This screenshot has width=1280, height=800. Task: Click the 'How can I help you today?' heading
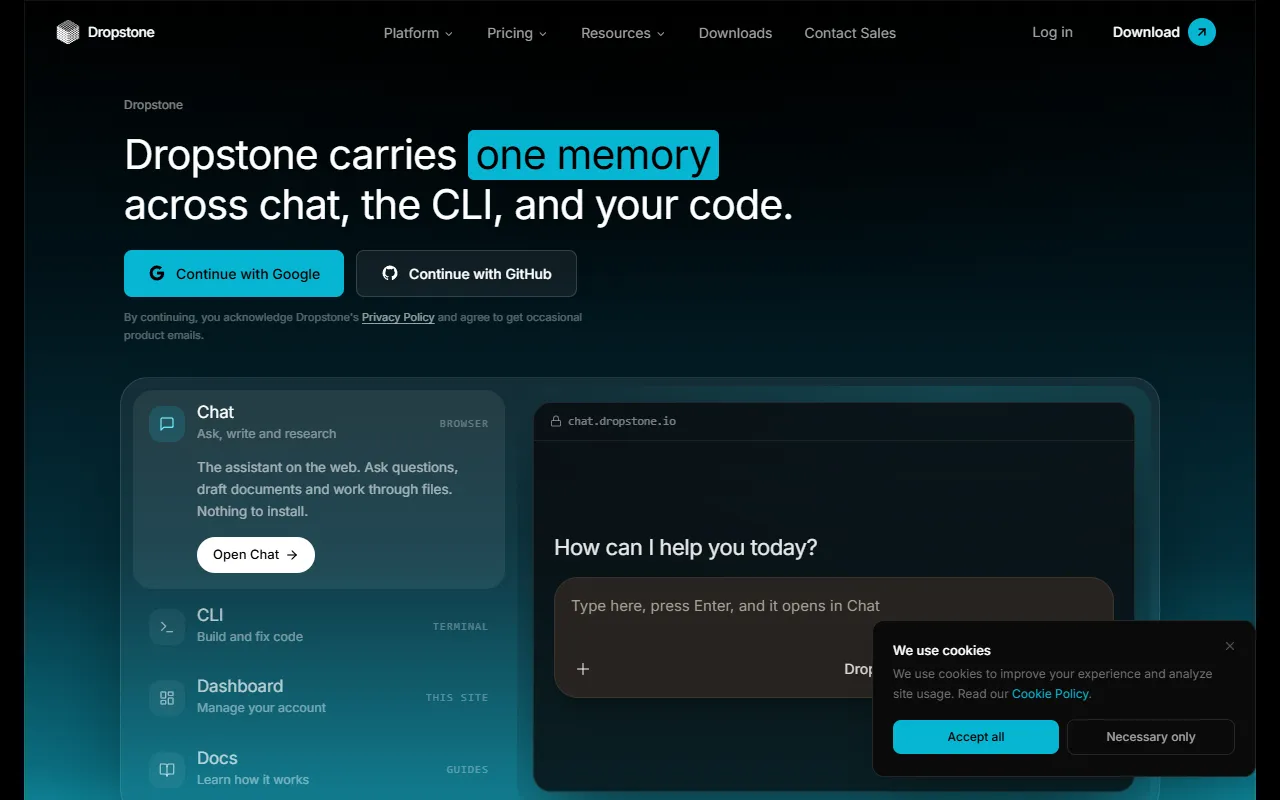686,548
